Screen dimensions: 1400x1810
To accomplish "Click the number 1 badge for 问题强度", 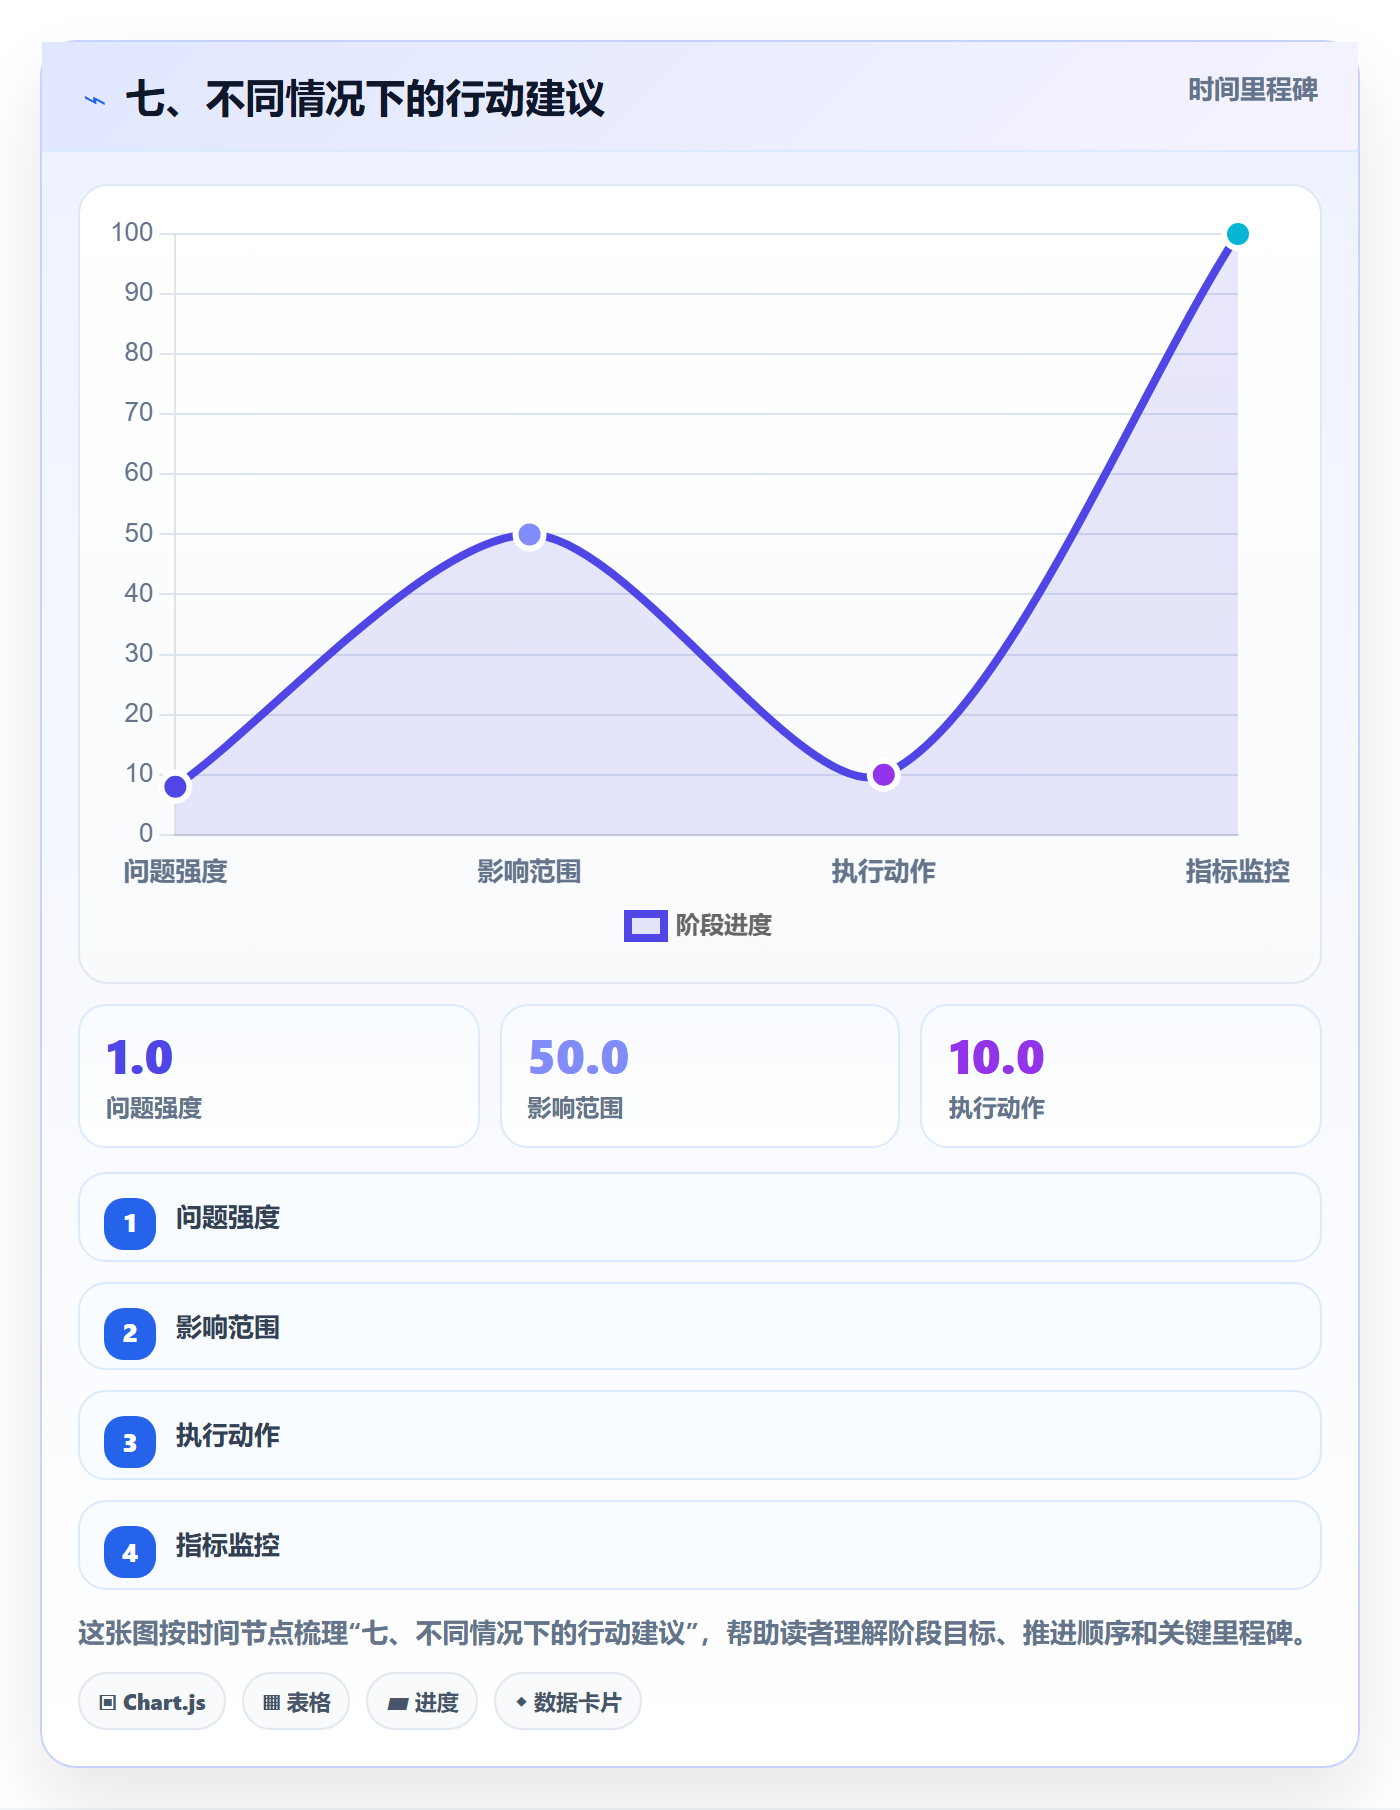I will click(130, 1223).
